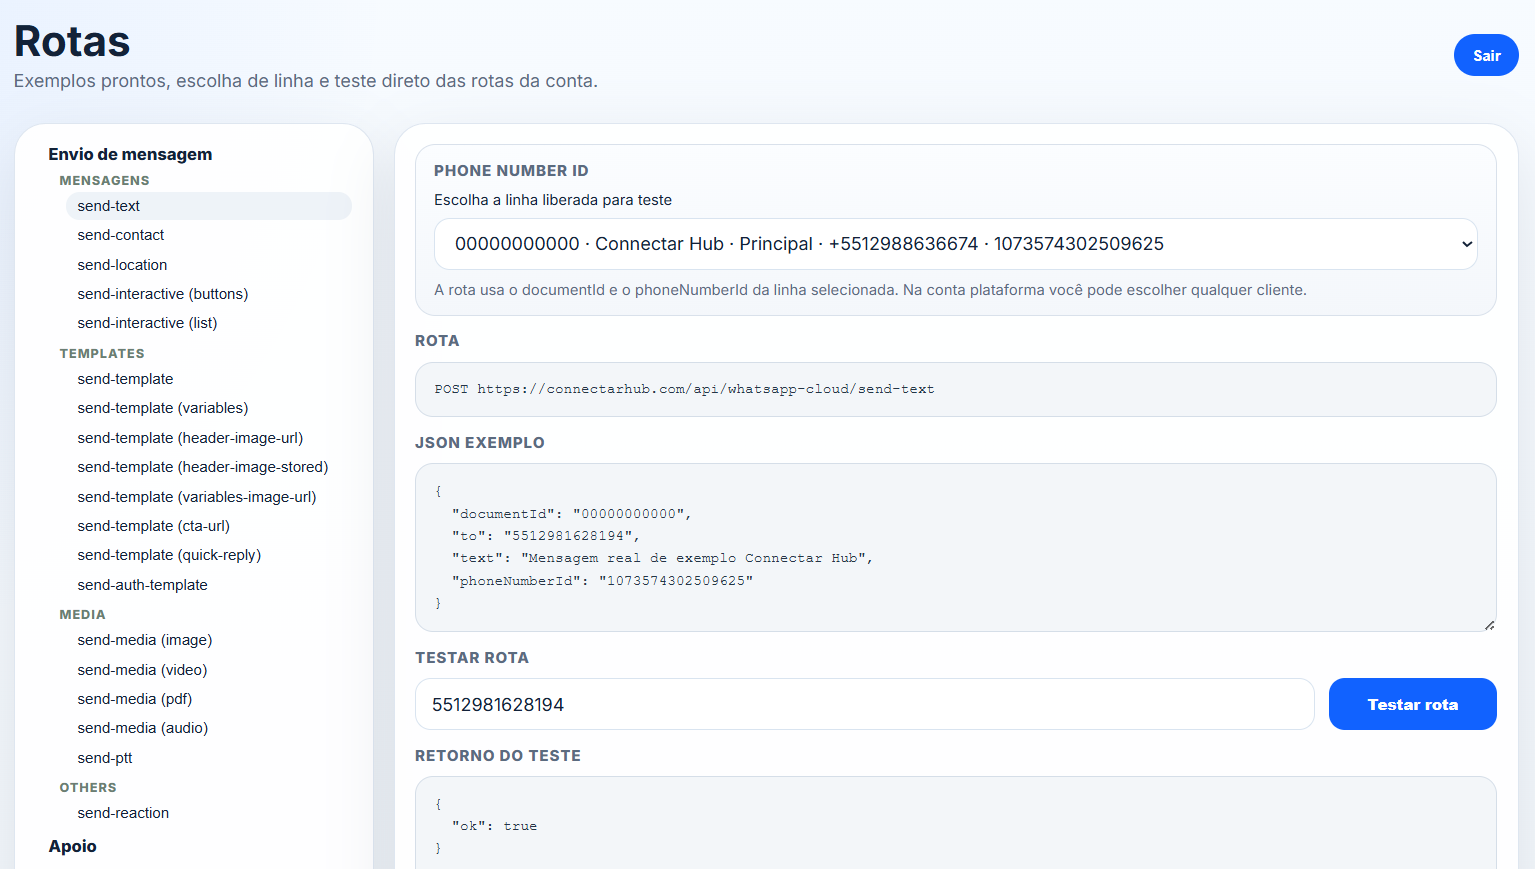Click the POST route URL box

955,389
